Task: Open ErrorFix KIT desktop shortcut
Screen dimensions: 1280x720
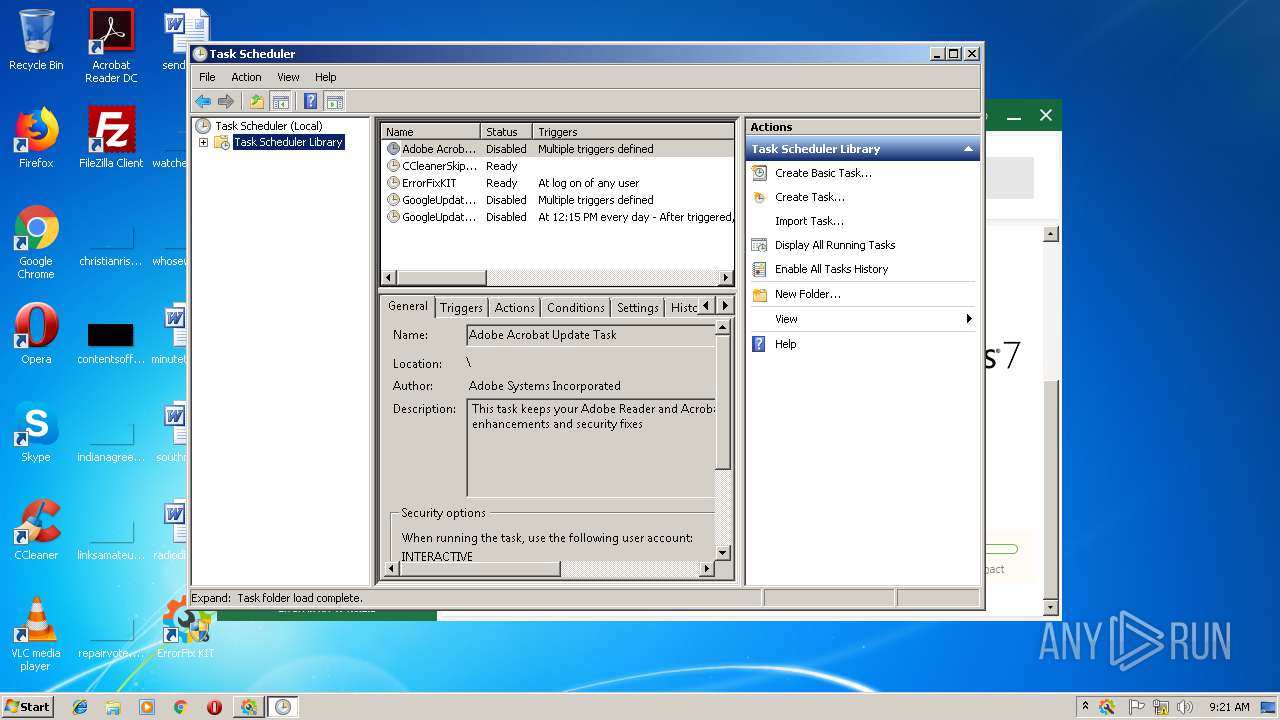Action: click(186, 628)
